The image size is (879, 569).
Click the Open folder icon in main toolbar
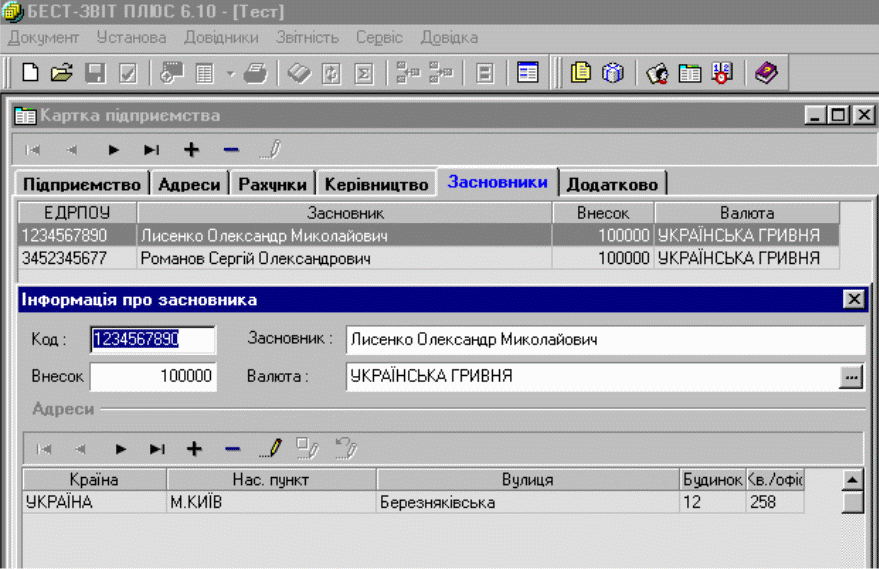[x=62, y=73]
